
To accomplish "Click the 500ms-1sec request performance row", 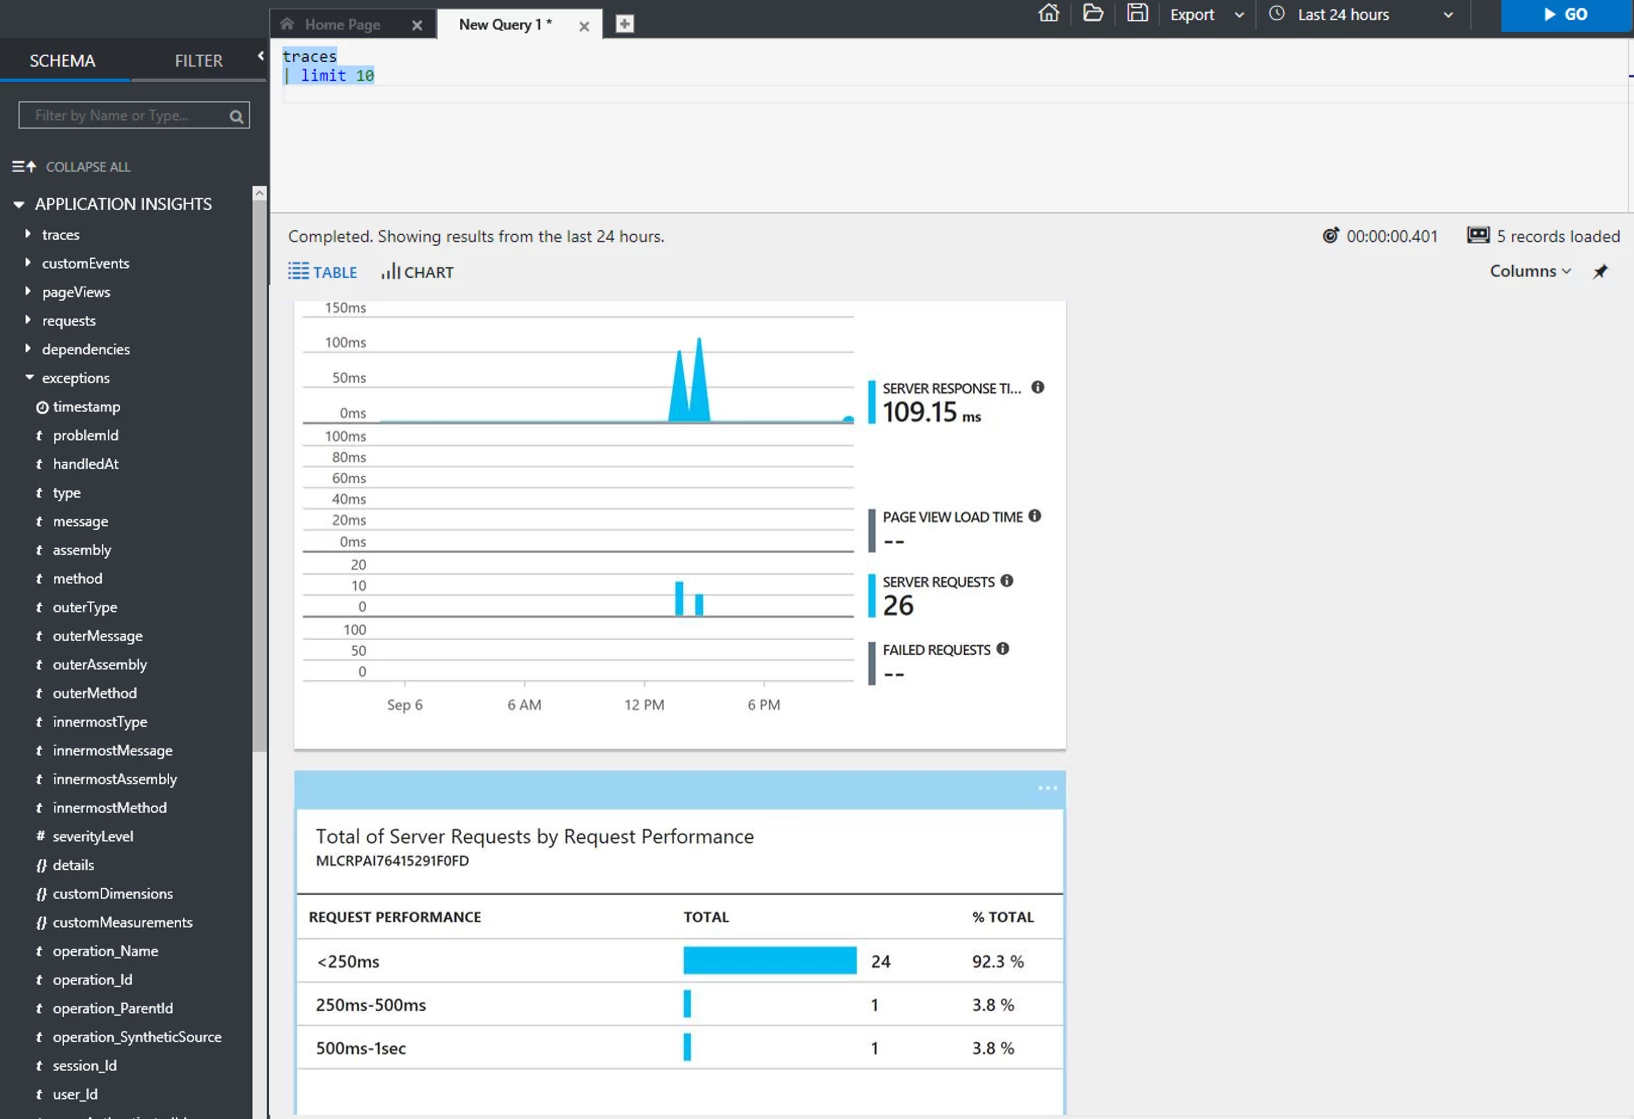I will point(679,1047).
